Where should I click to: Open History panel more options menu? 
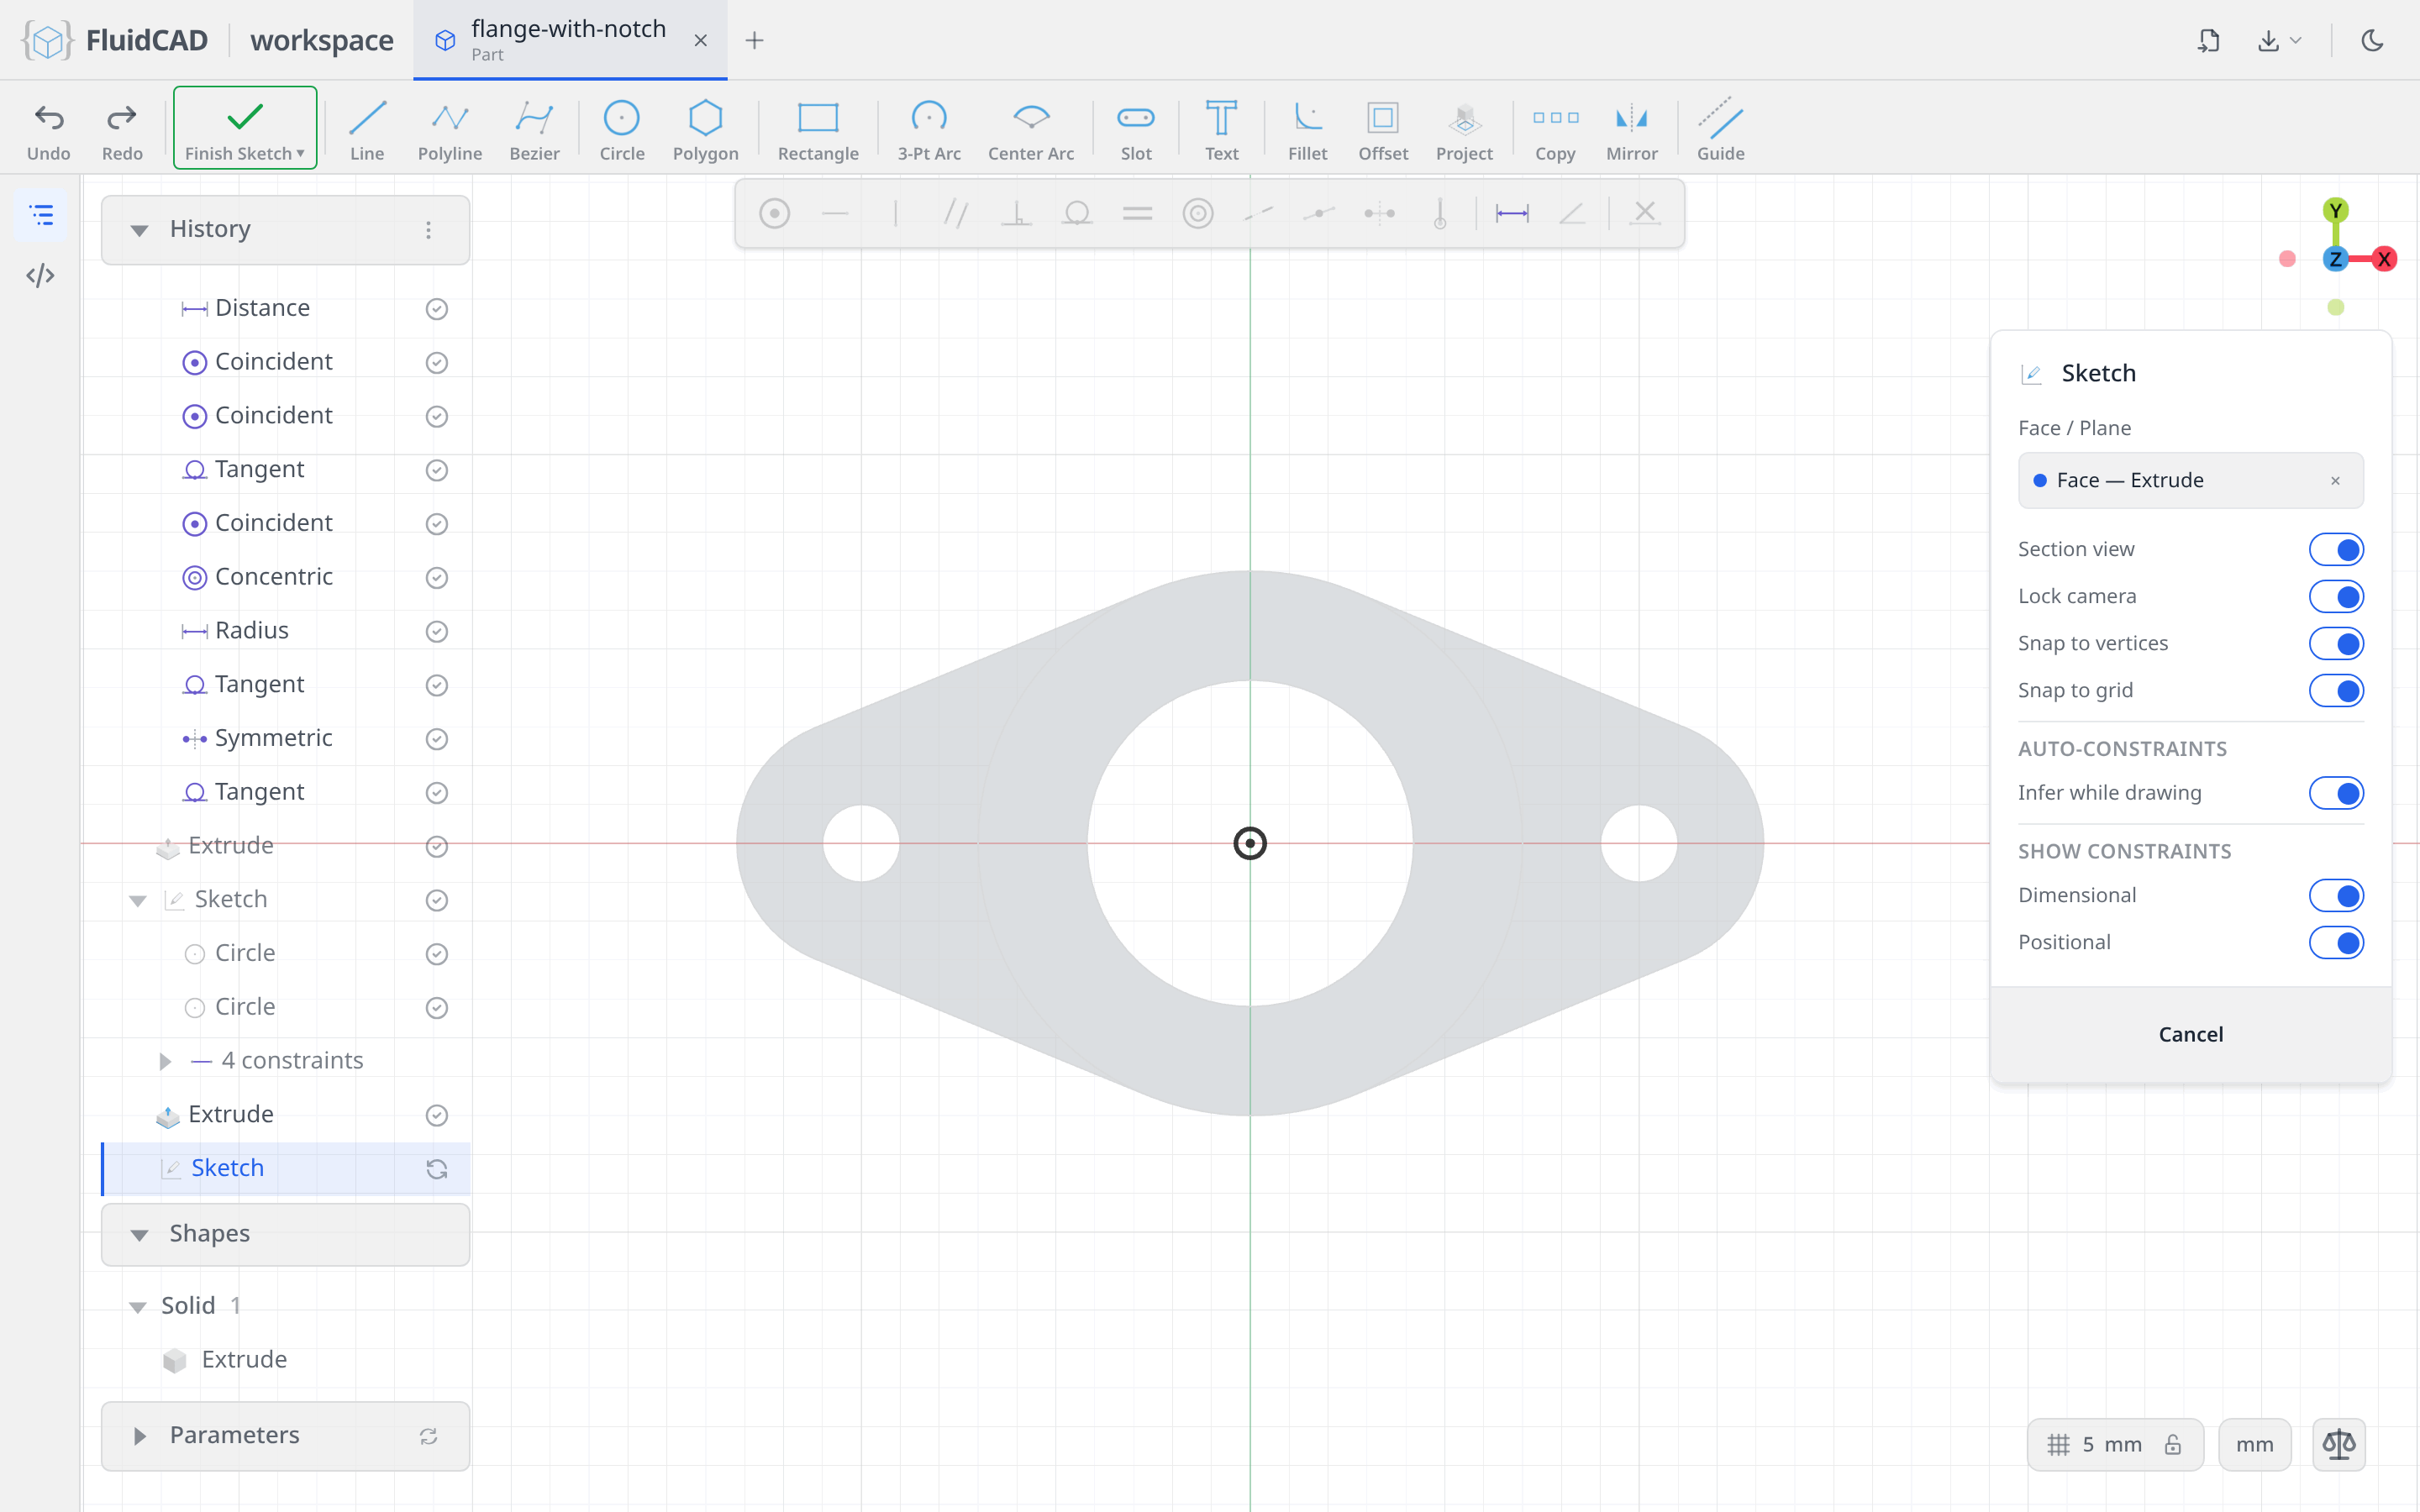[x=428, y=230]
